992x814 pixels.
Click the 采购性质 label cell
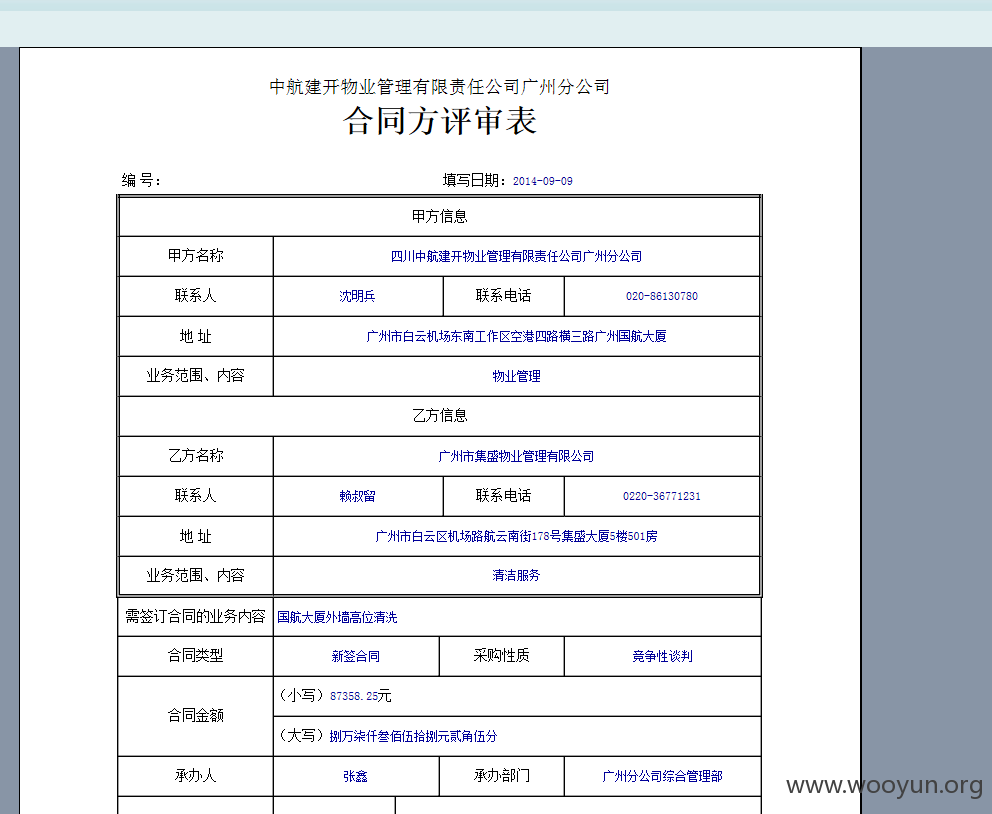coord(502,656)
